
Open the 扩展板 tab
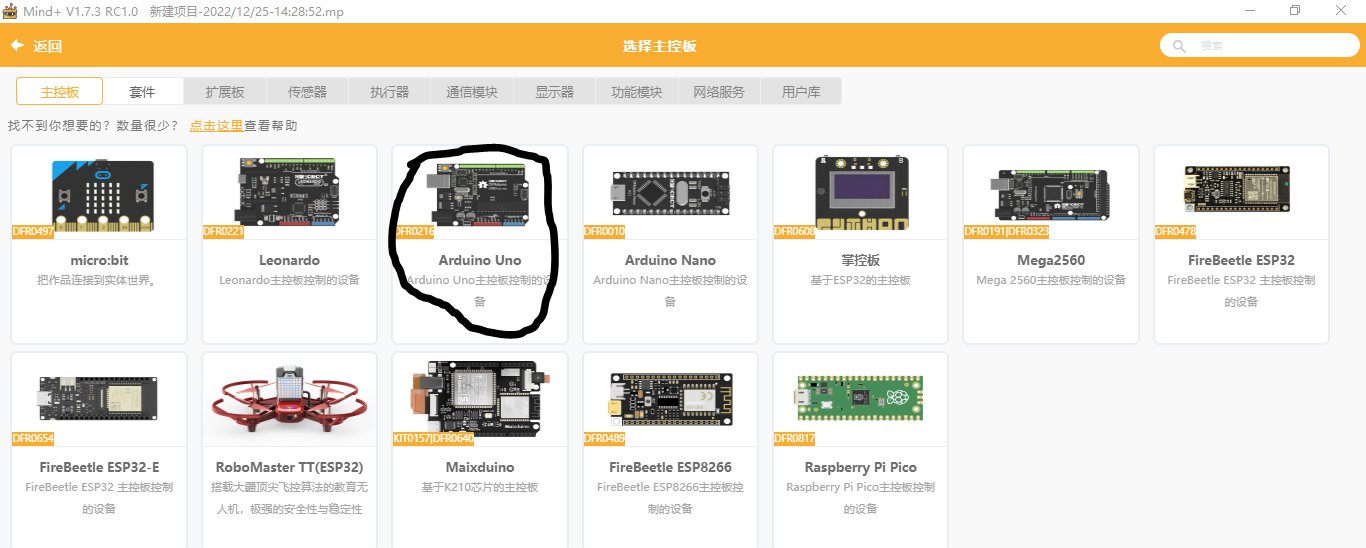pos(225,92)
